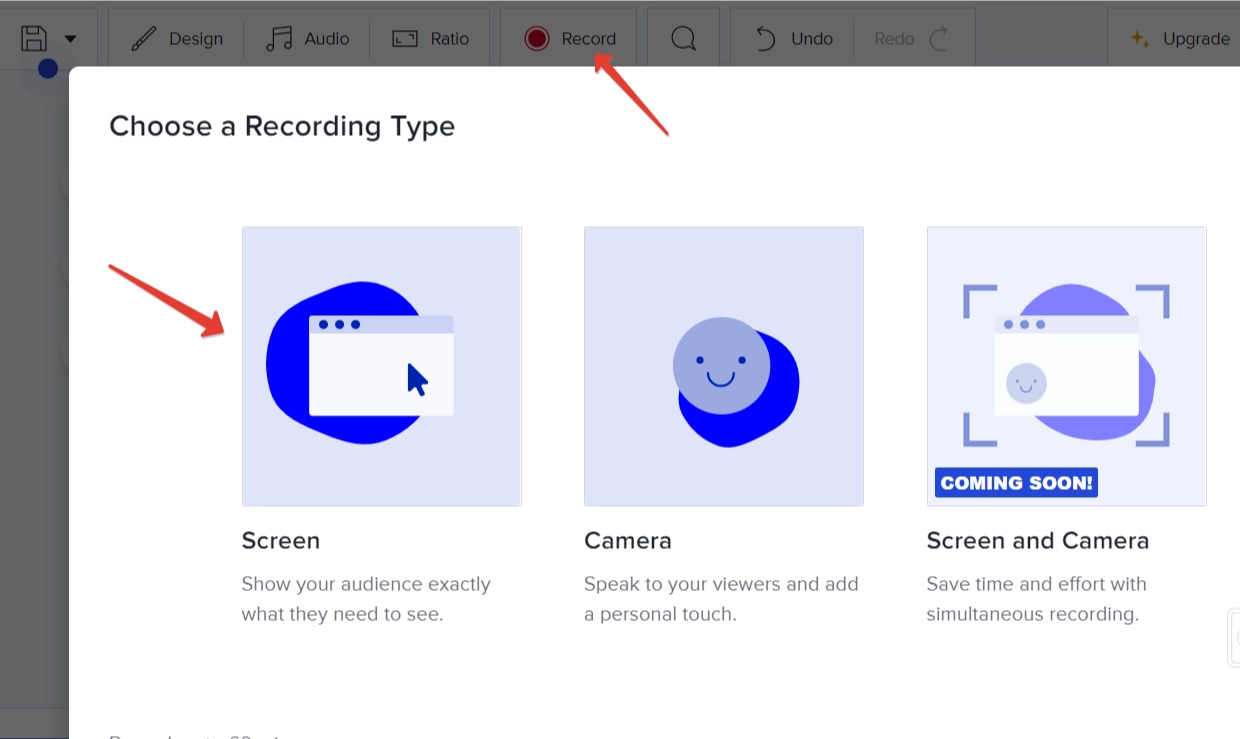Image resolution: width=1240 pixels, height=739 pixels.
Task: Expand the dropdown arrow beside the save icon
Action: click(70, 39)
